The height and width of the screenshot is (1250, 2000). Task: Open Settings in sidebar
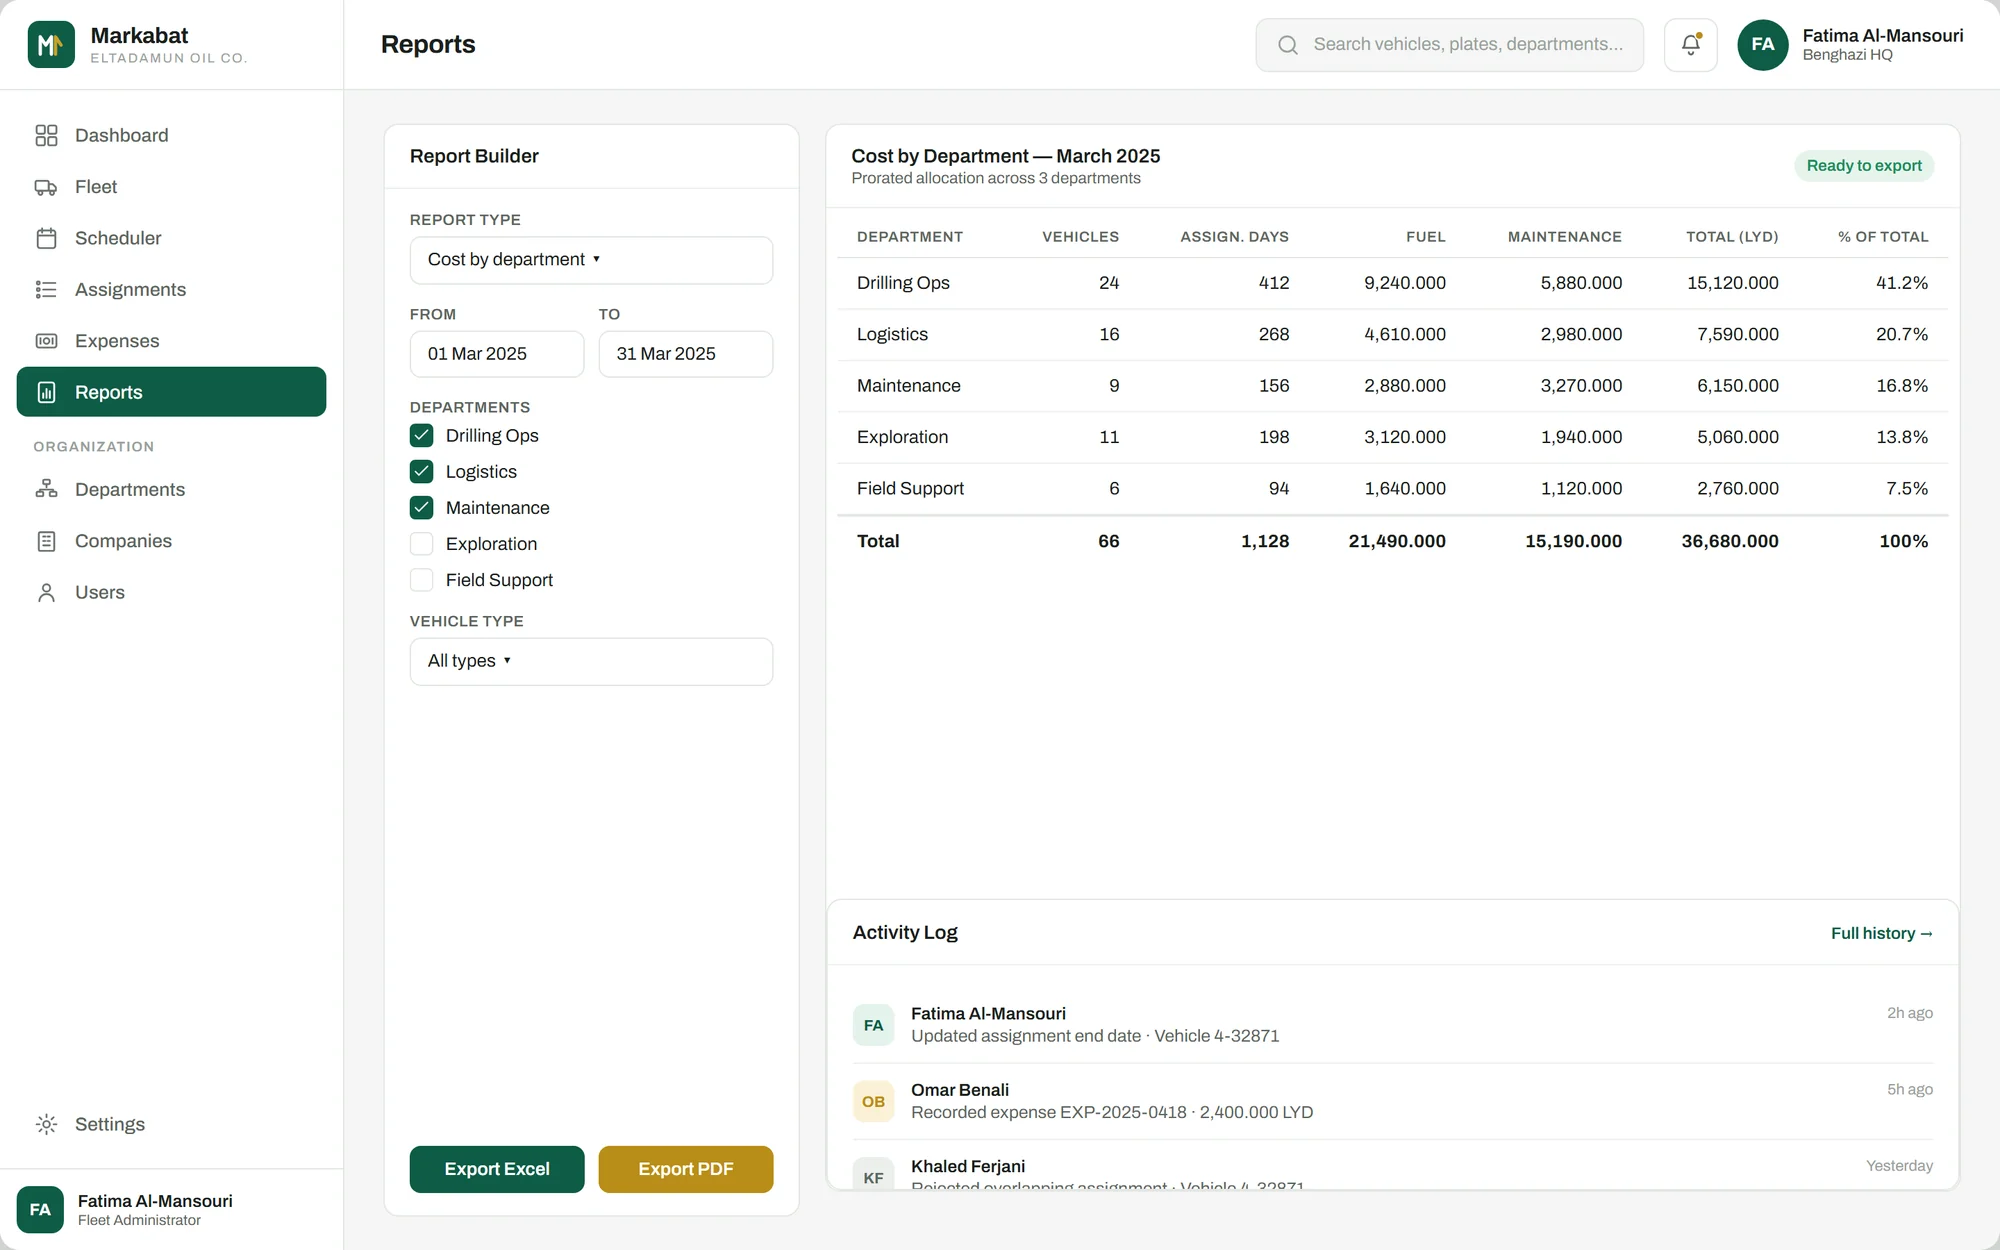[171, 1124]
